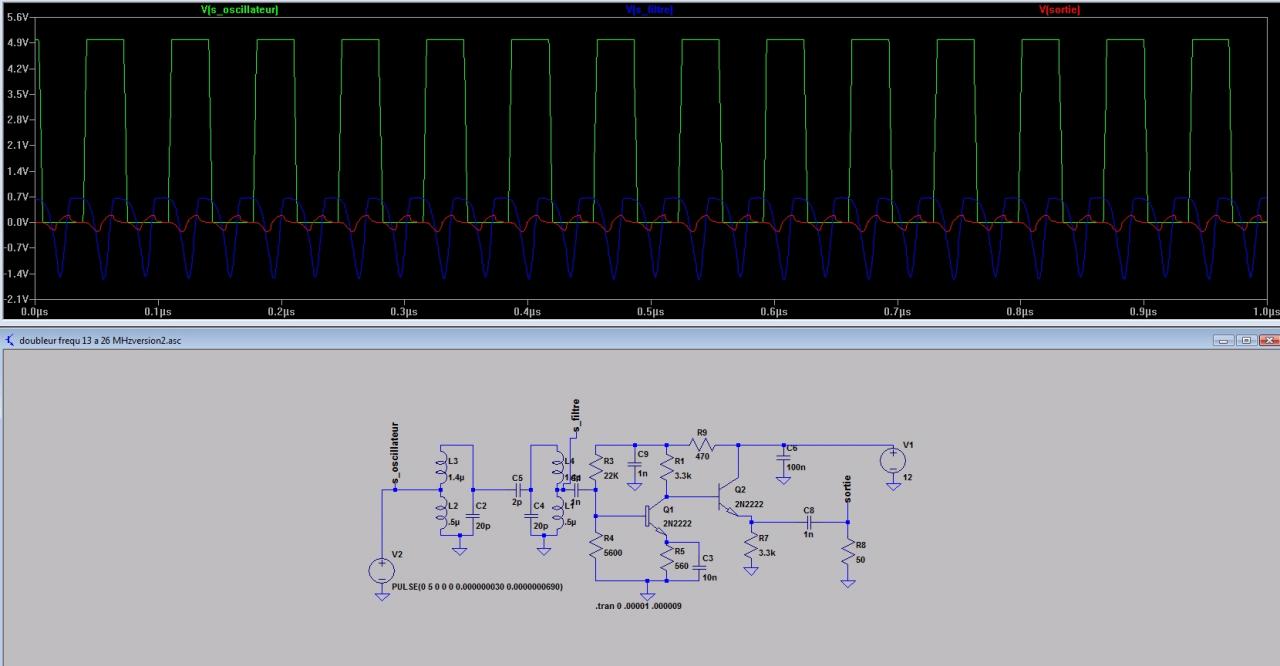1280x666 pixels.
Task: Click the 0.5µs time axis label
Action: coord(651,312)
